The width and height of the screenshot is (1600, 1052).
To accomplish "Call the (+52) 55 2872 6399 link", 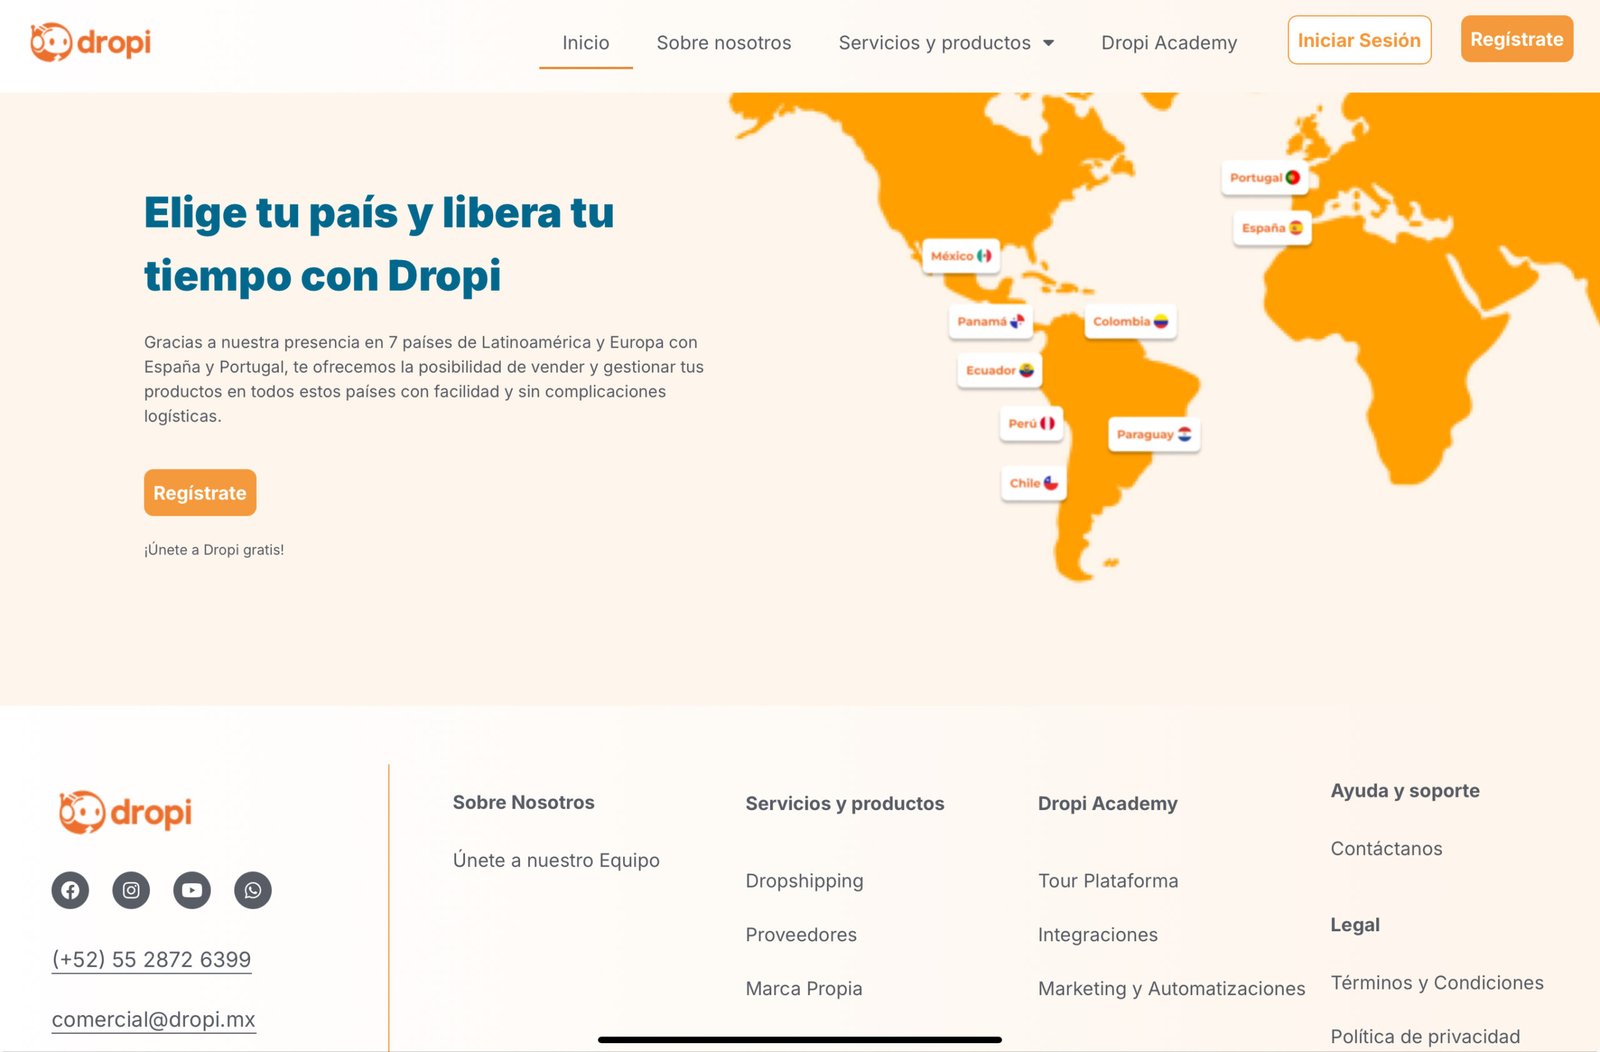I will [x=151, y=959].
